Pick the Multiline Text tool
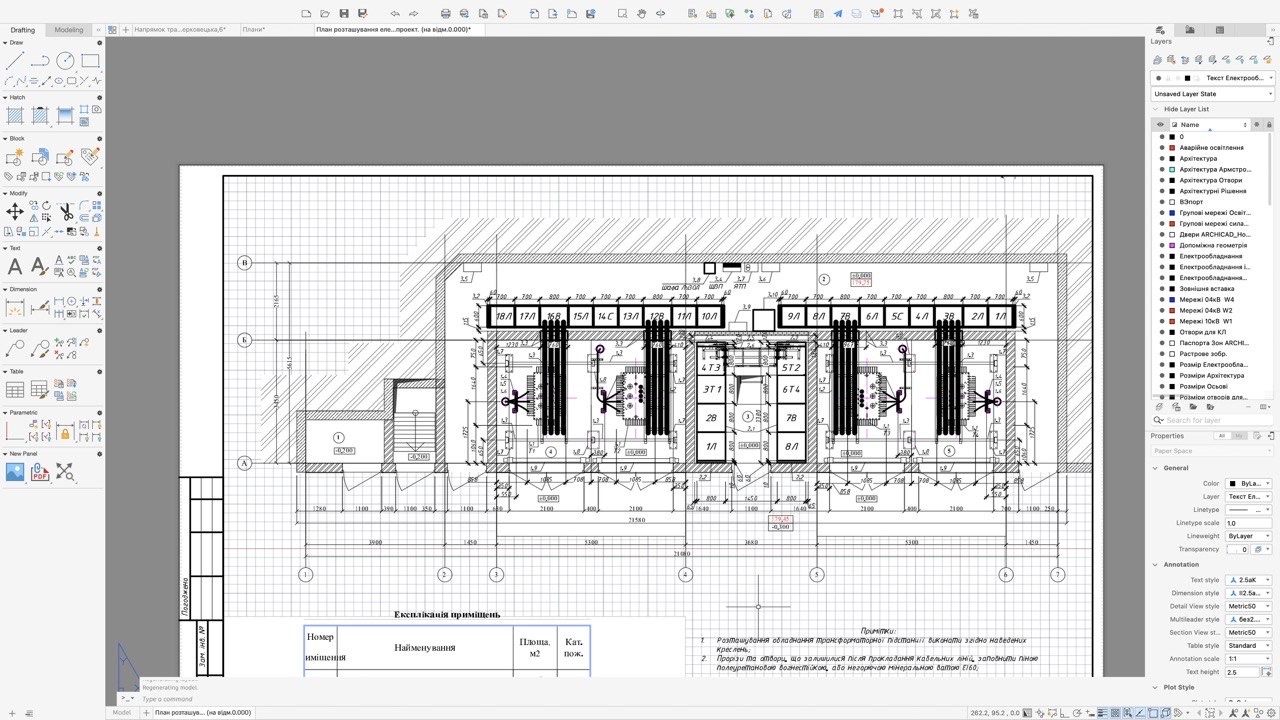This screenshot has height=720, width=1280. click(x=15, y=266)
